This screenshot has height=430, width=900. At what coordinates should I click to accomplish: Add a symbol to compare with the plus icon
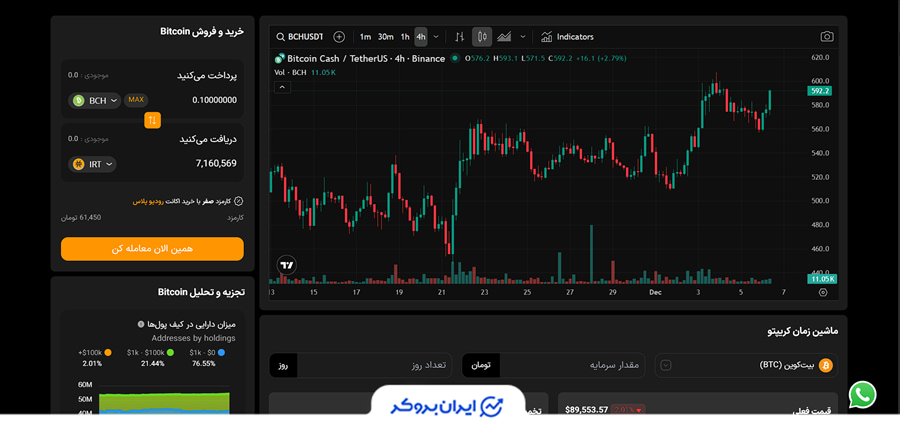click(339, 37)
